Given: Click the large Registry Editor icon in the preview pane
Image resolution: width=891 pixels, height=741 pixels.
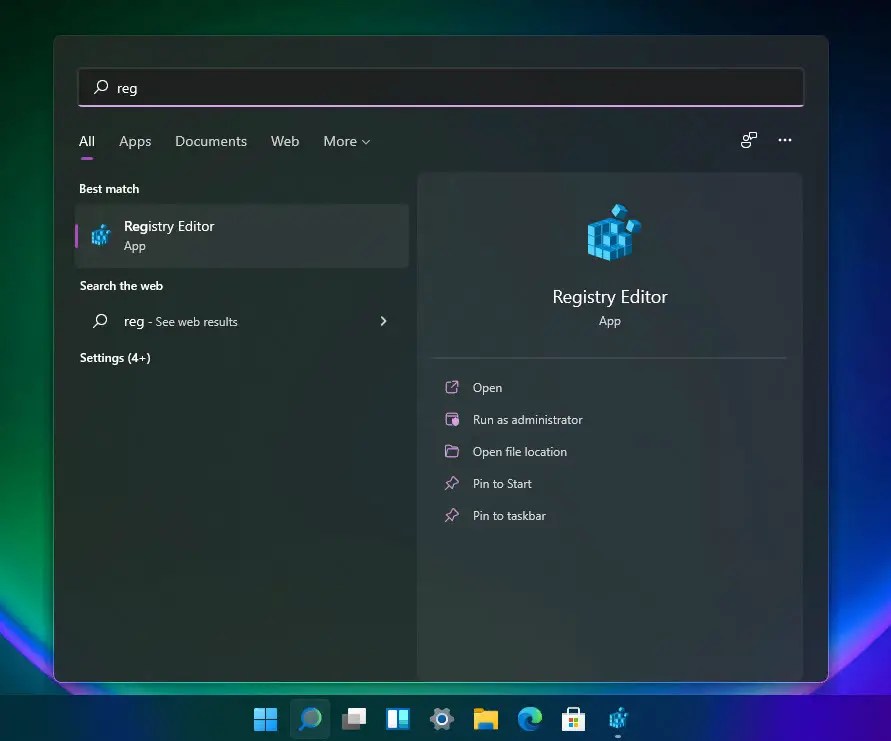Looking at the screenshot, I should 614,232.
